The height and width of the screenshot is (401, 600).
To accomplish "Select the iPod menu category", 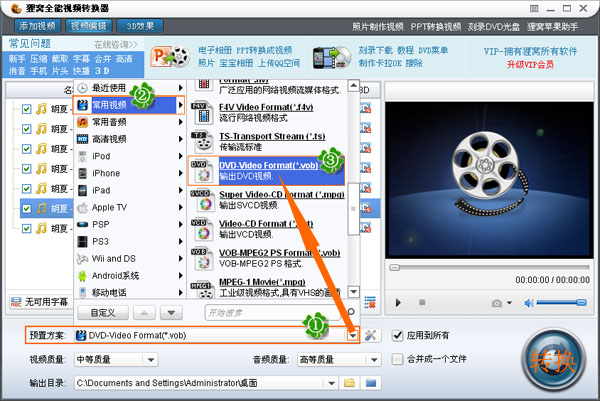I will [129, 156].
